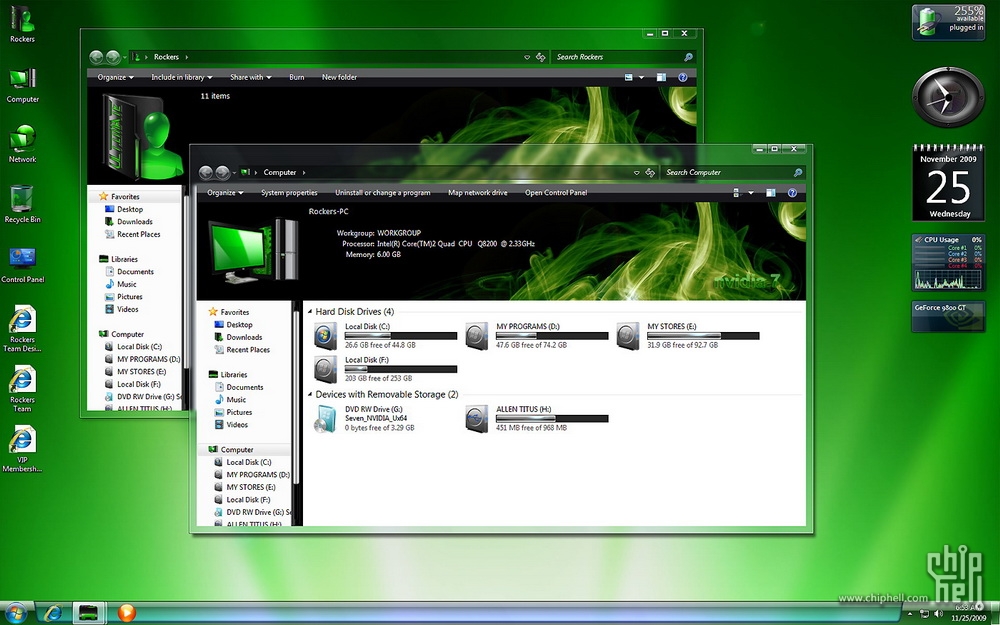Click Open Control Panel in the toolbar

click(x=556, y=193)
